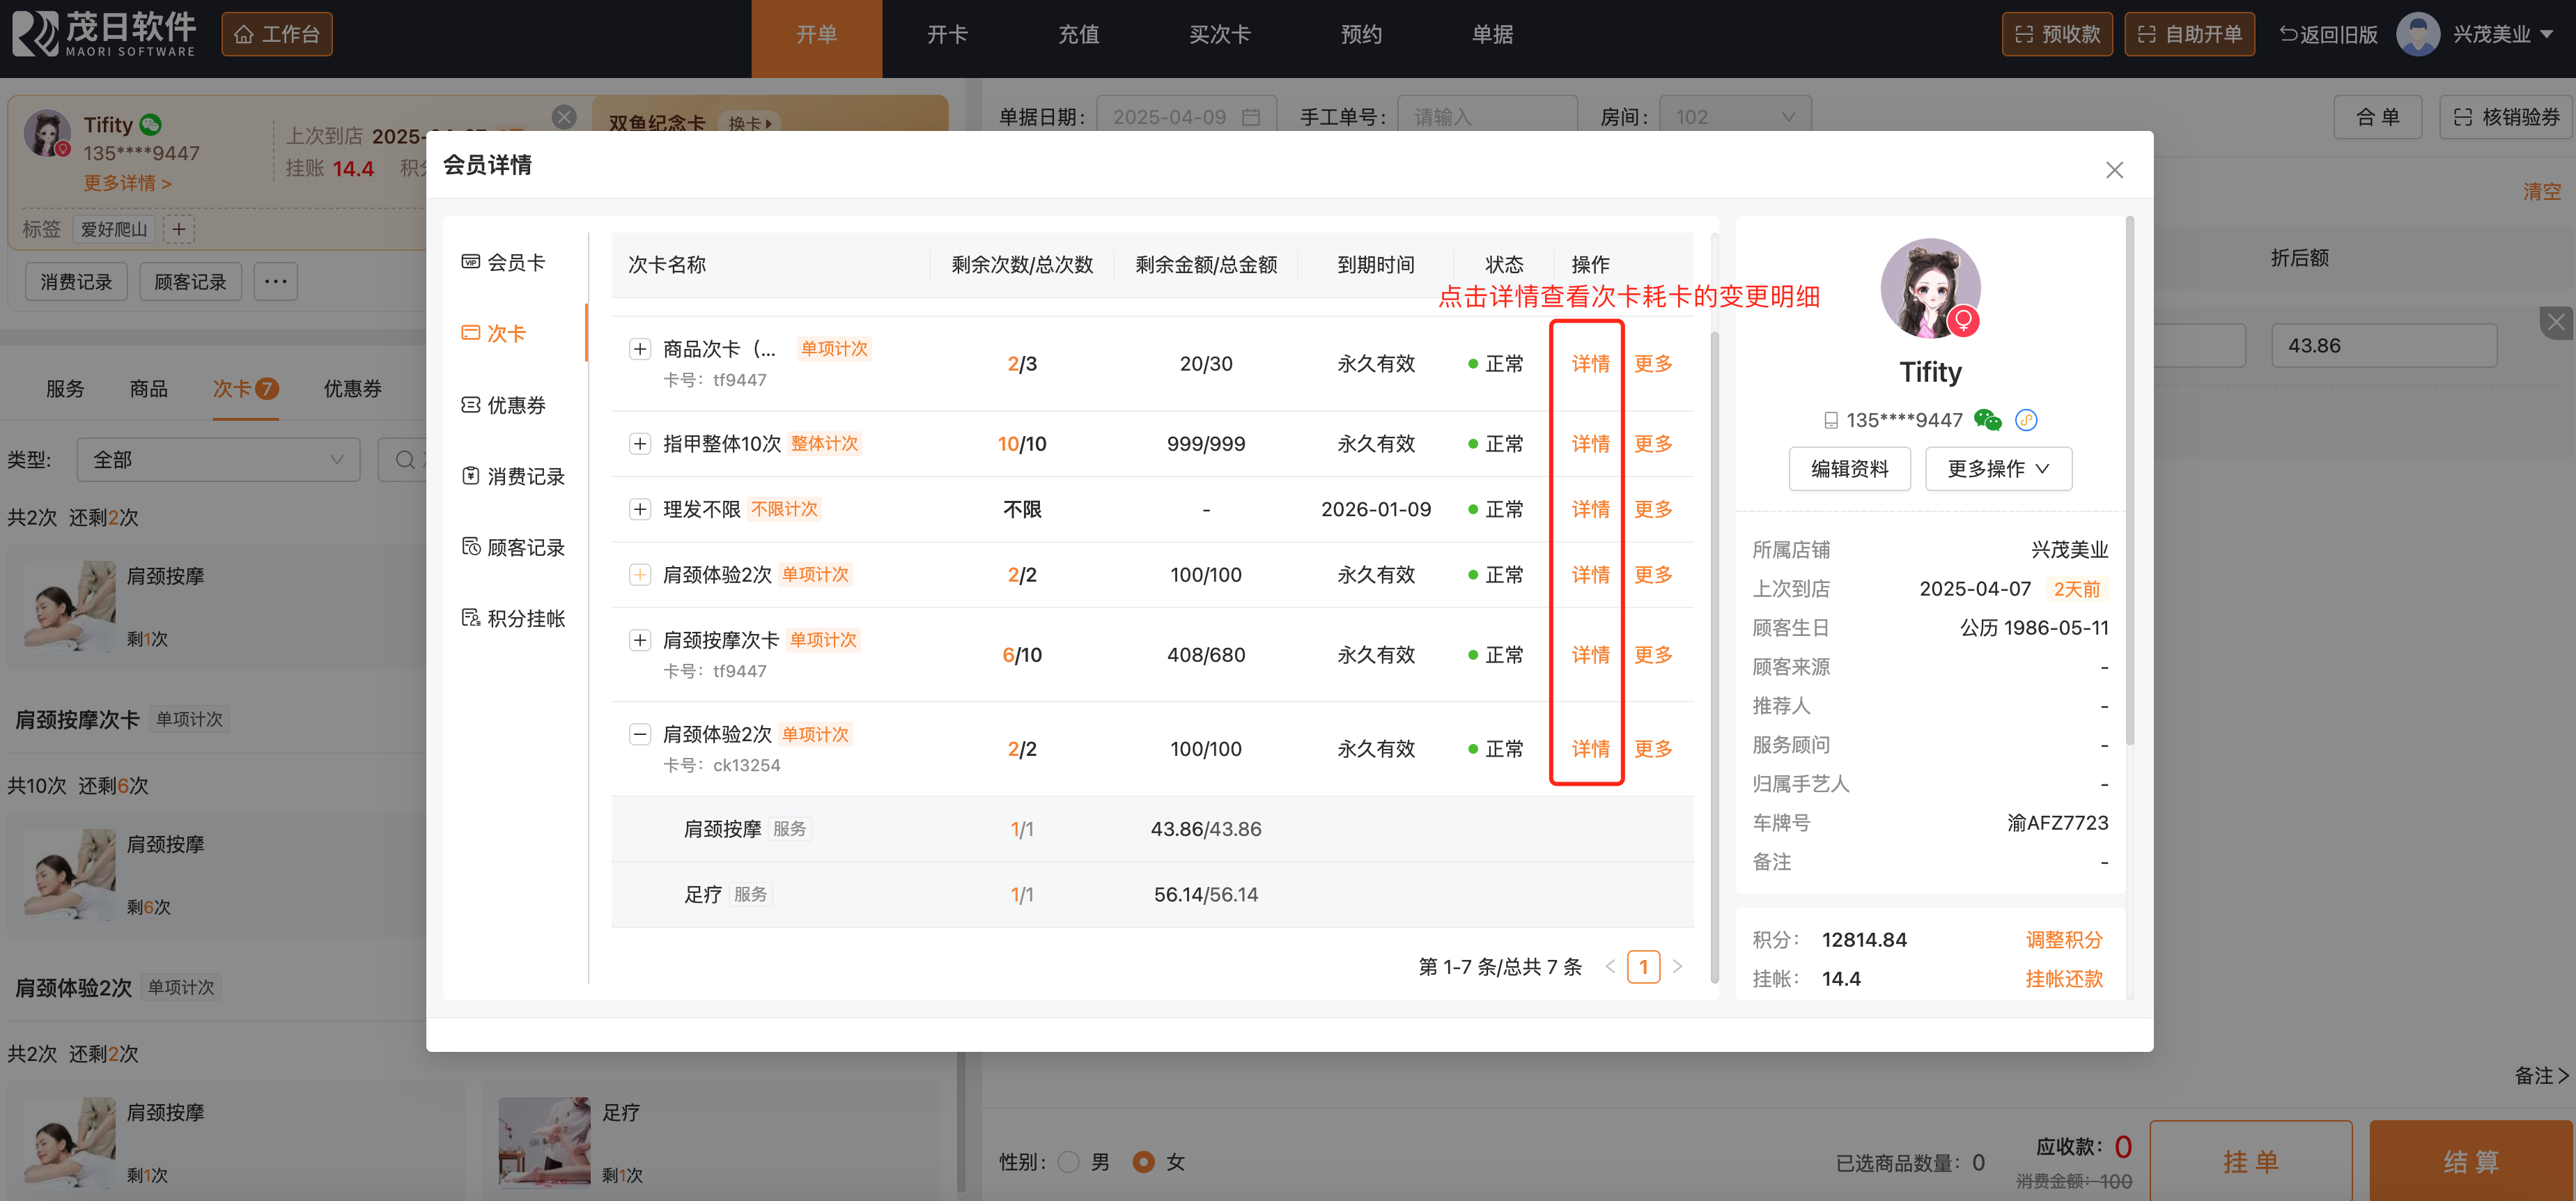
Task: Expand the 商品次卡 row
Action: pyautogui.click(x=640, y=349)
